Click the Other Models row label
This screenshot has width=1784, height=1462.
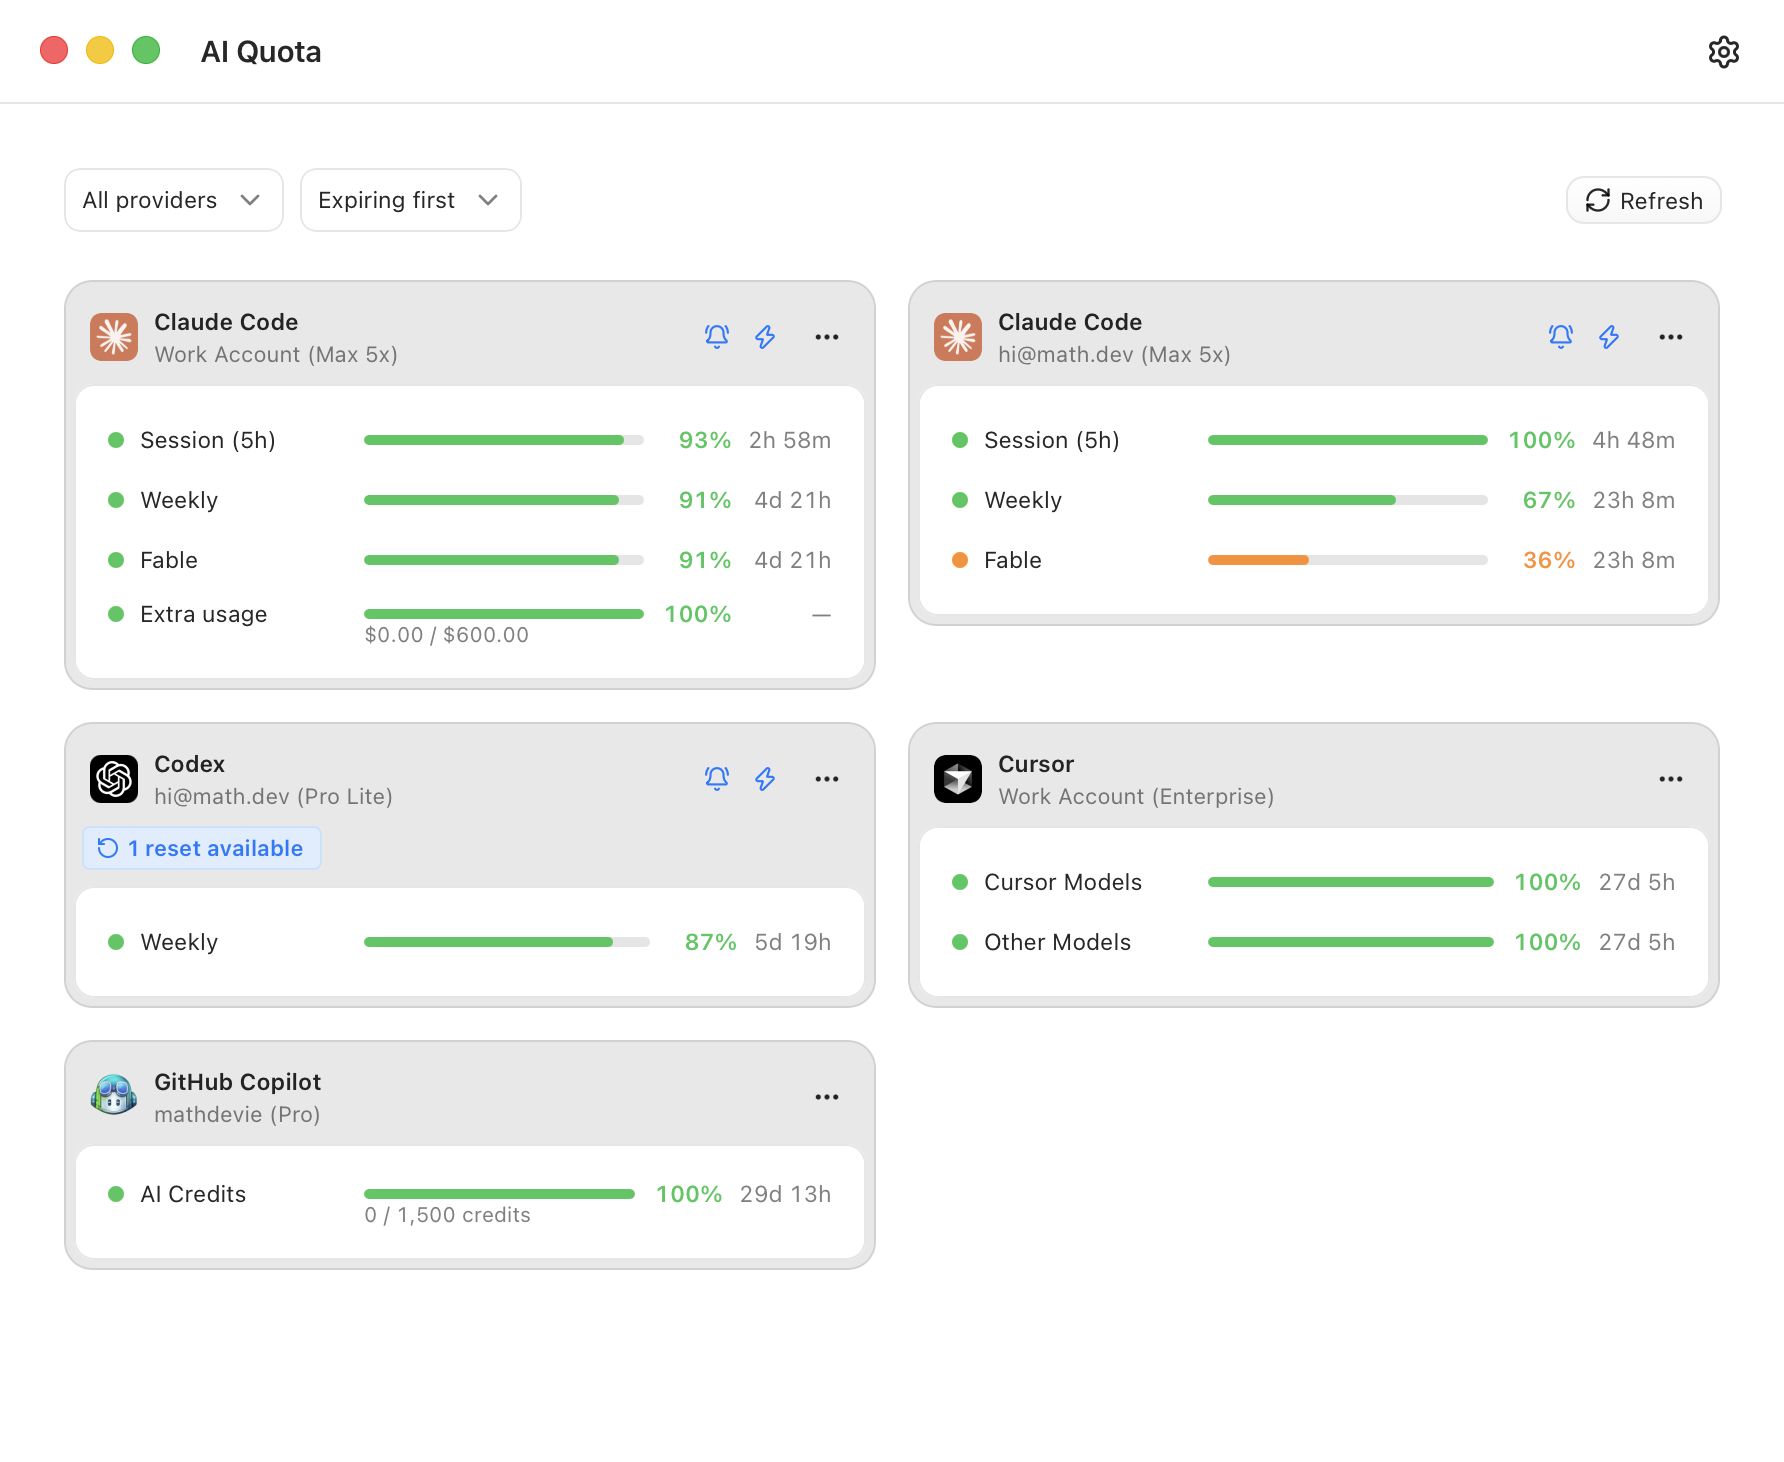[1058, 942]
